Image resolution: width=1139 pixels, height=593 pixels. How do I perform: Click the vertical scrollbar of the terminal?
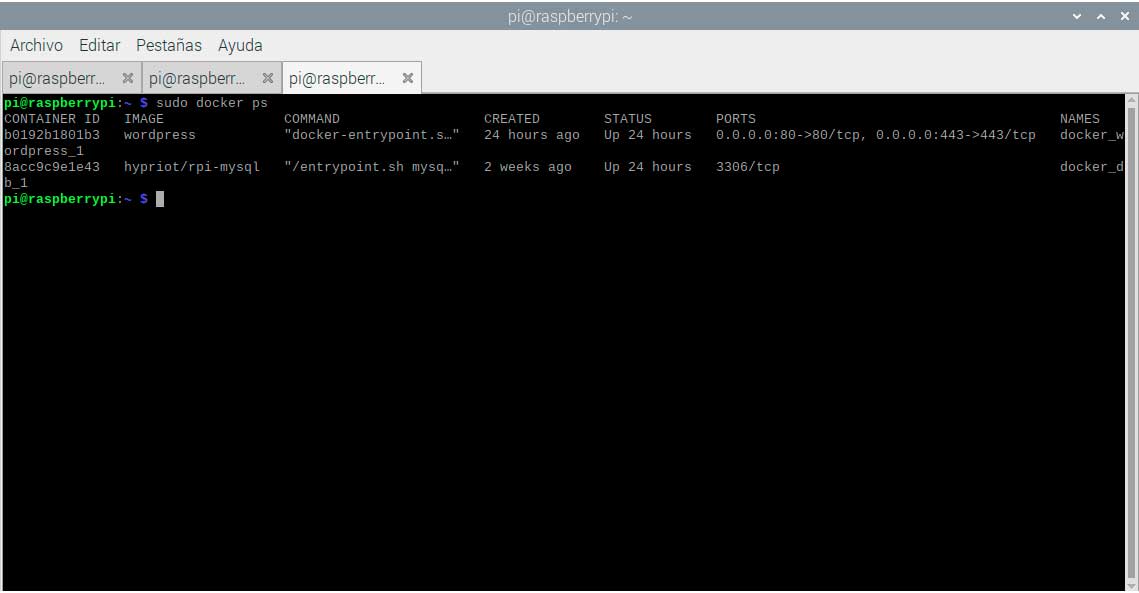(1132, 342)
